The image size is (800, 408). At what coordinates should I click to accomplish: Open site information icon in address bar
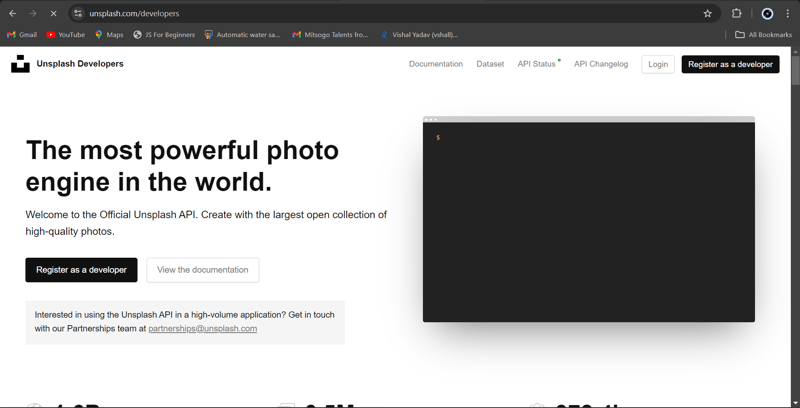78,14
